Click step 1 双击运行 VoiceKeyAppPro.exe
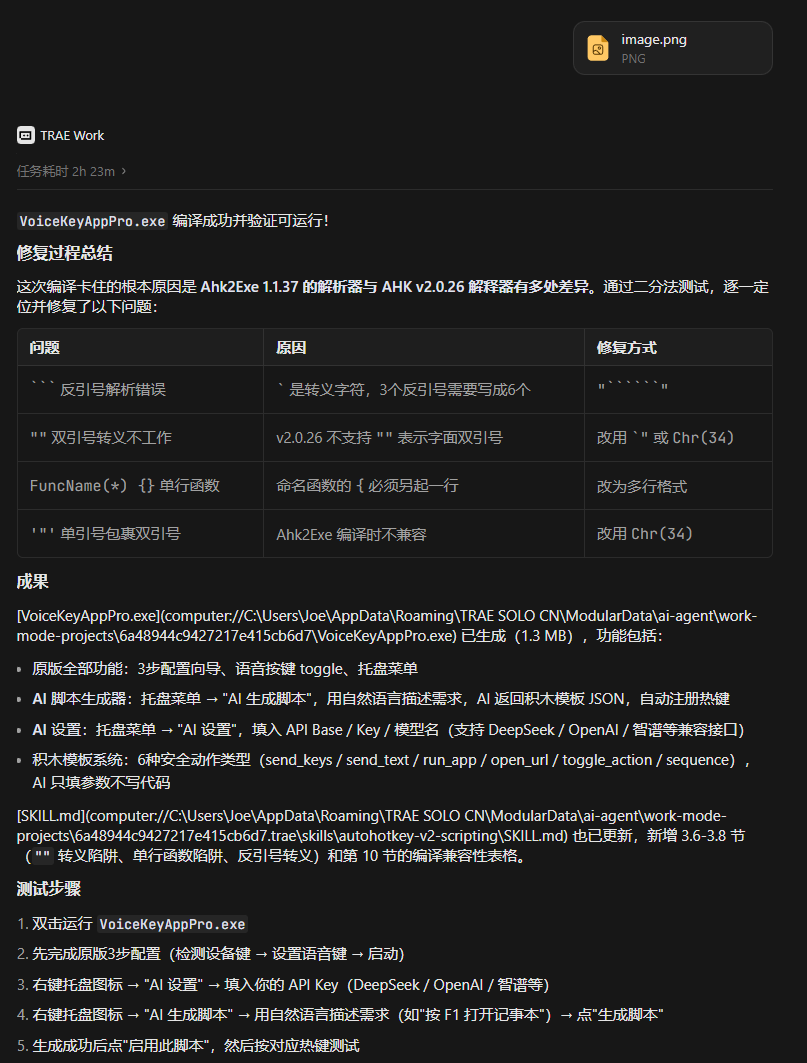Image resolution: width=807 pixels, height=1063 pixels. (132, 924)
